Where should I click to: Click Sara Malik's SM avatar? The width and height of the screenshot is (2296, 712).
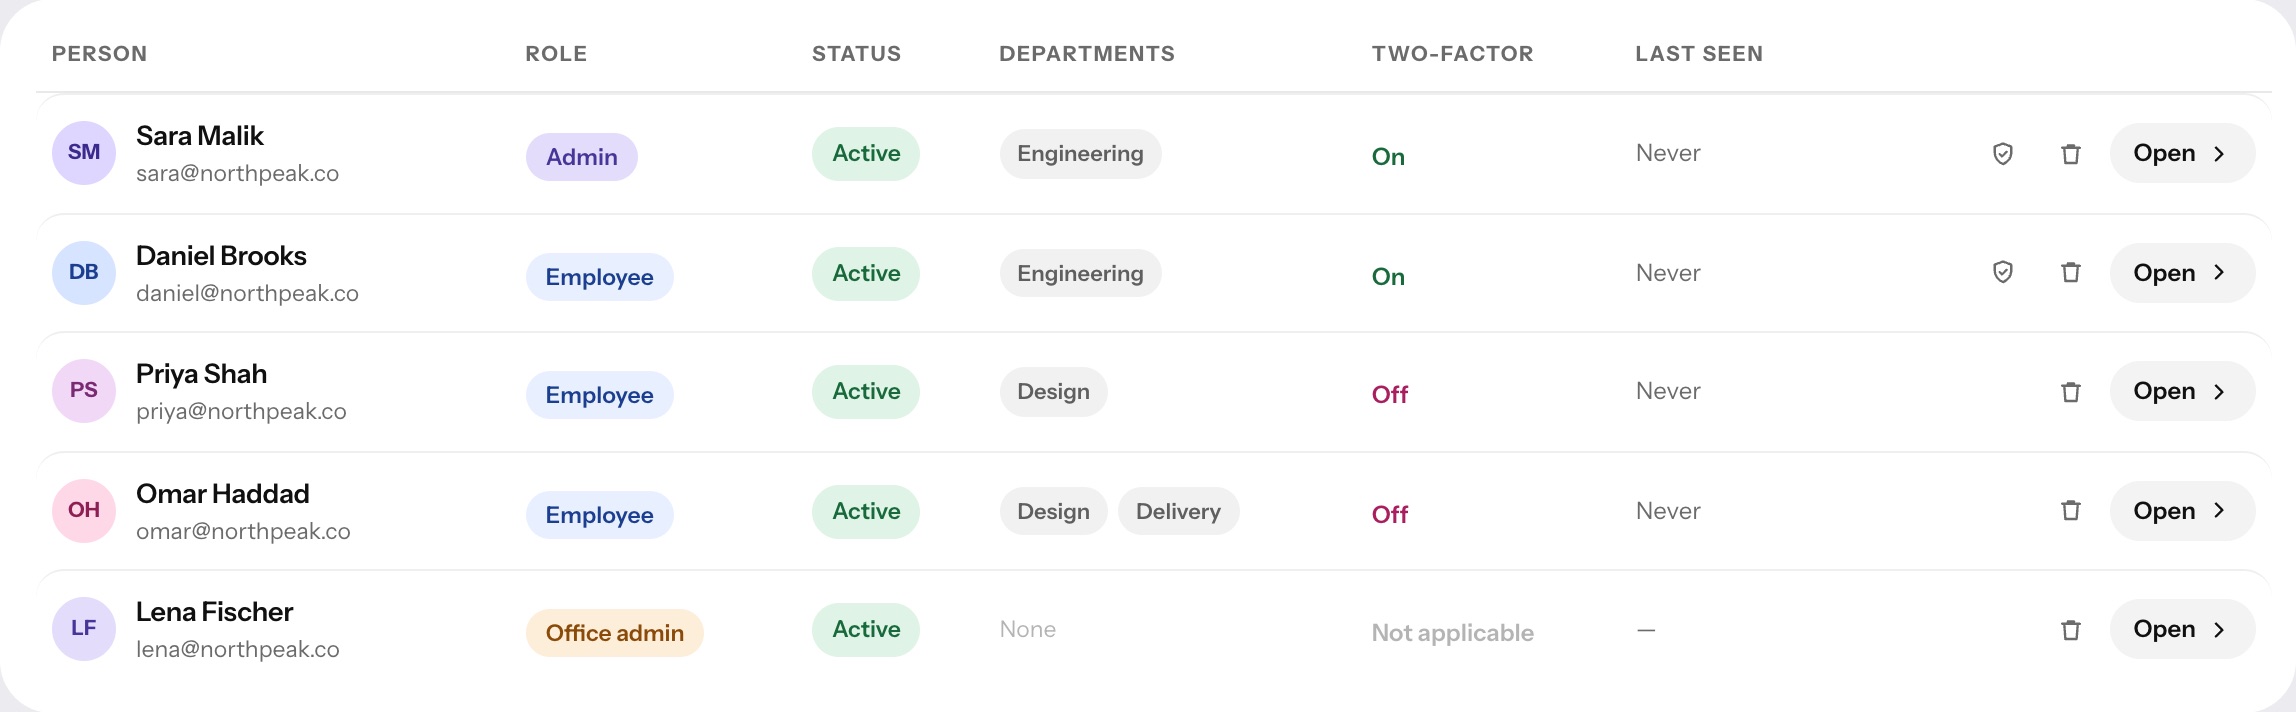[x=84, y=153]
